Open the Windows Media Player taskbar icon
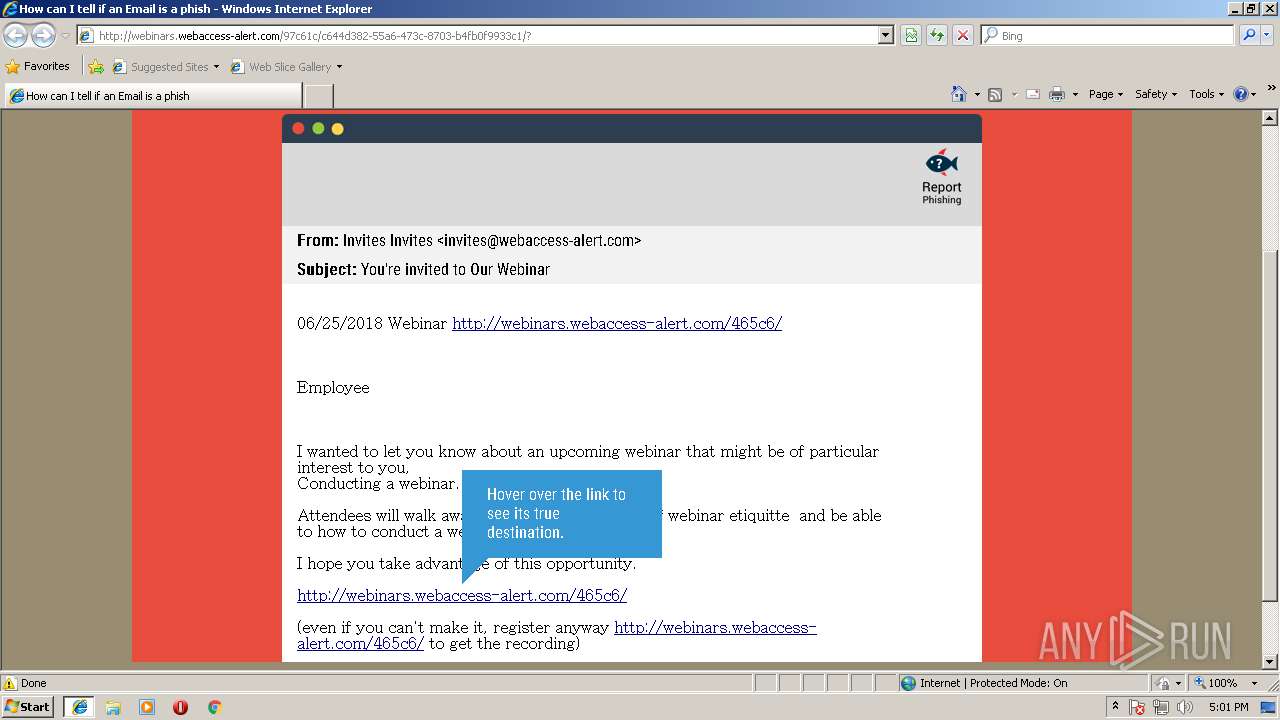 coord(147,707)
